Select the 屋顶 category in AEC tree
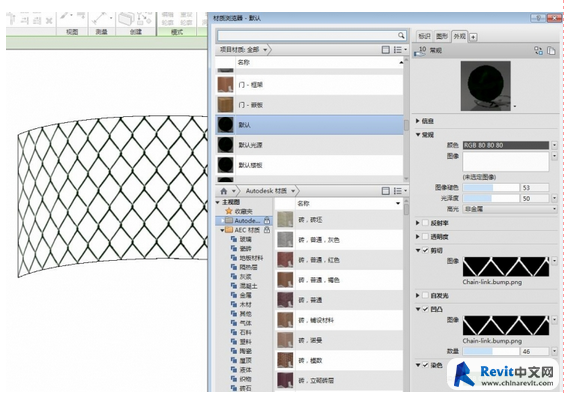Screen dimensions: 564x395 241,360
